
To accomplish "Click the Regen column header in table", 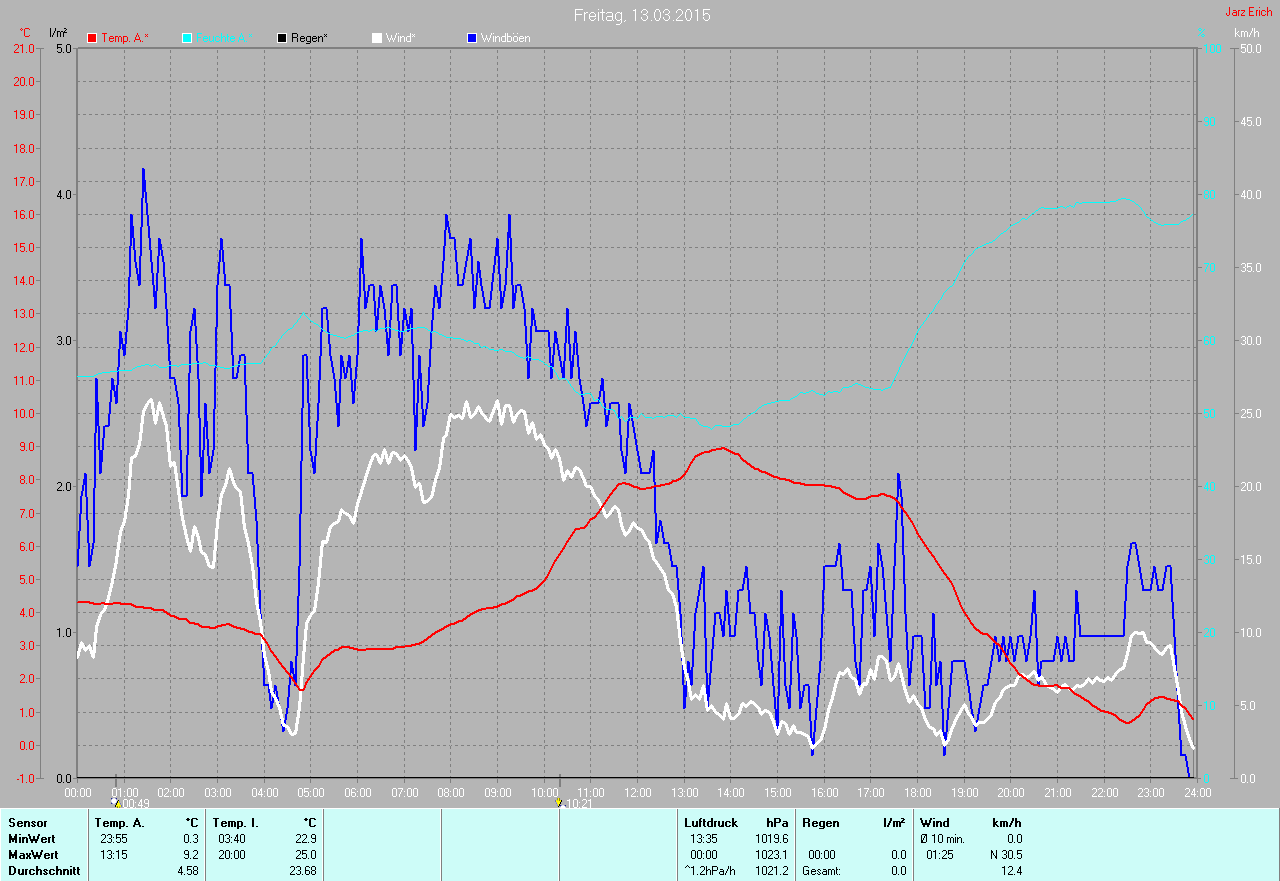I will [821, 822].
